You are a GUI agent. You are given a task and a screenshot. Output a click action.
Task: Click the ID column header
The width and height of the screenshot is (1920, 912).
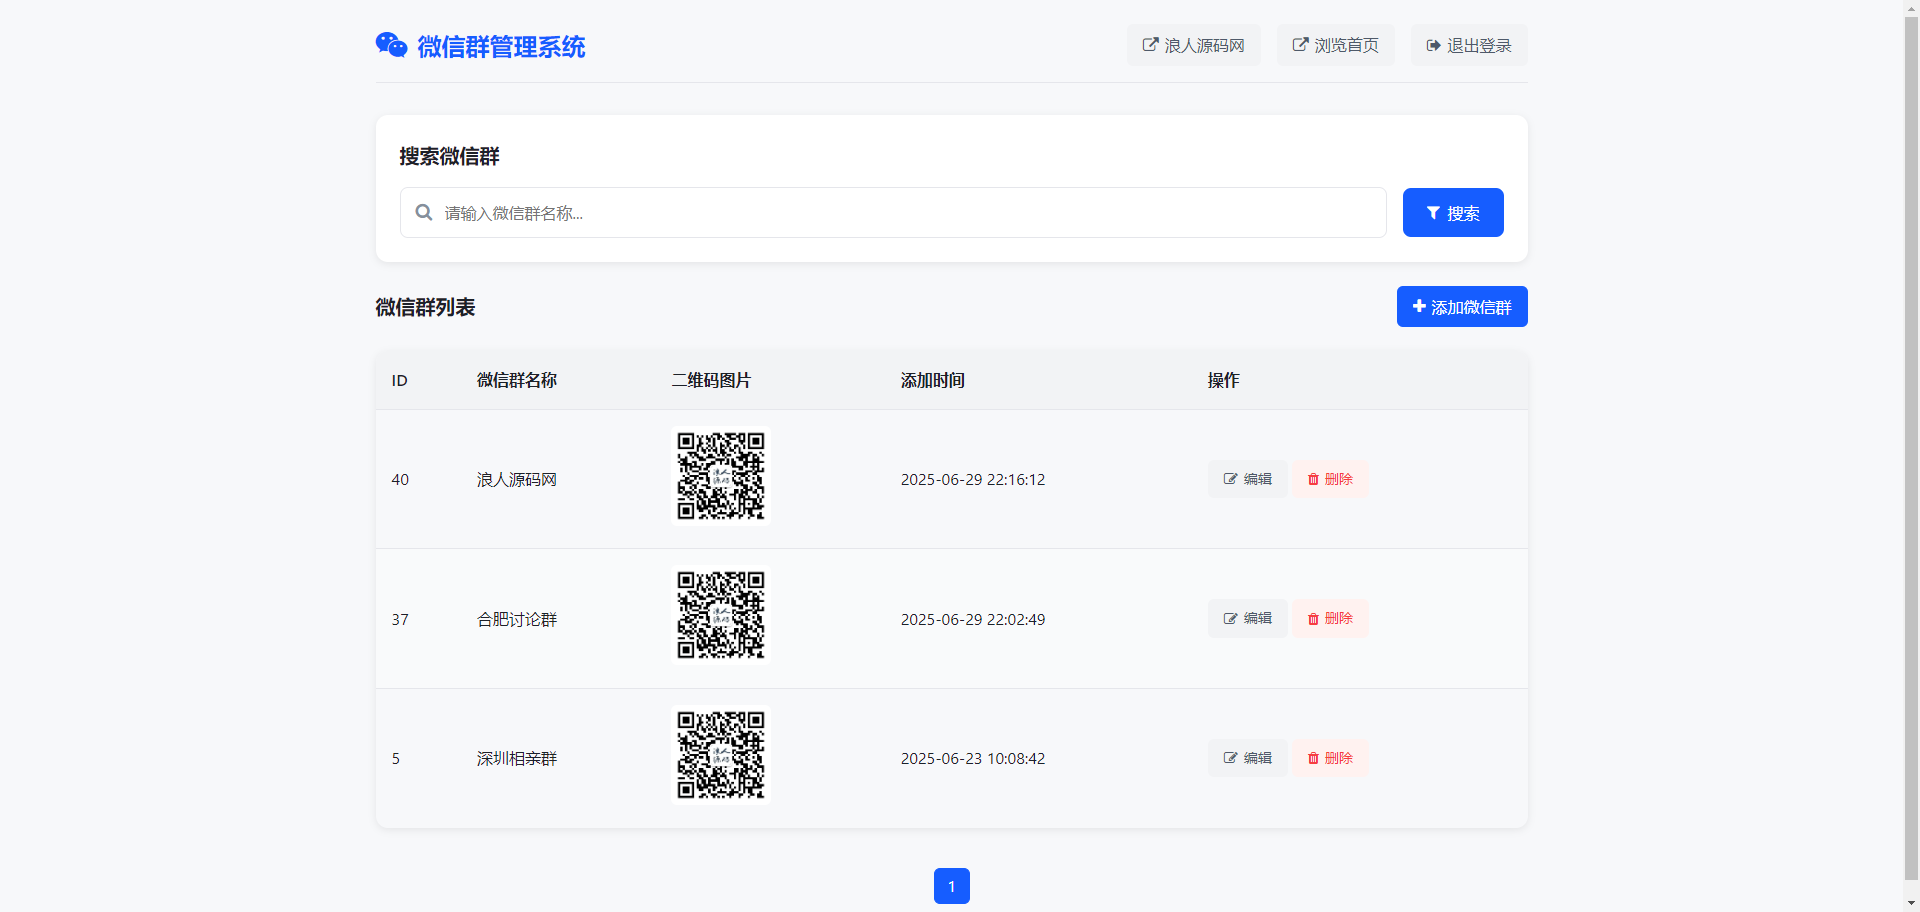(x=400, y=380)
